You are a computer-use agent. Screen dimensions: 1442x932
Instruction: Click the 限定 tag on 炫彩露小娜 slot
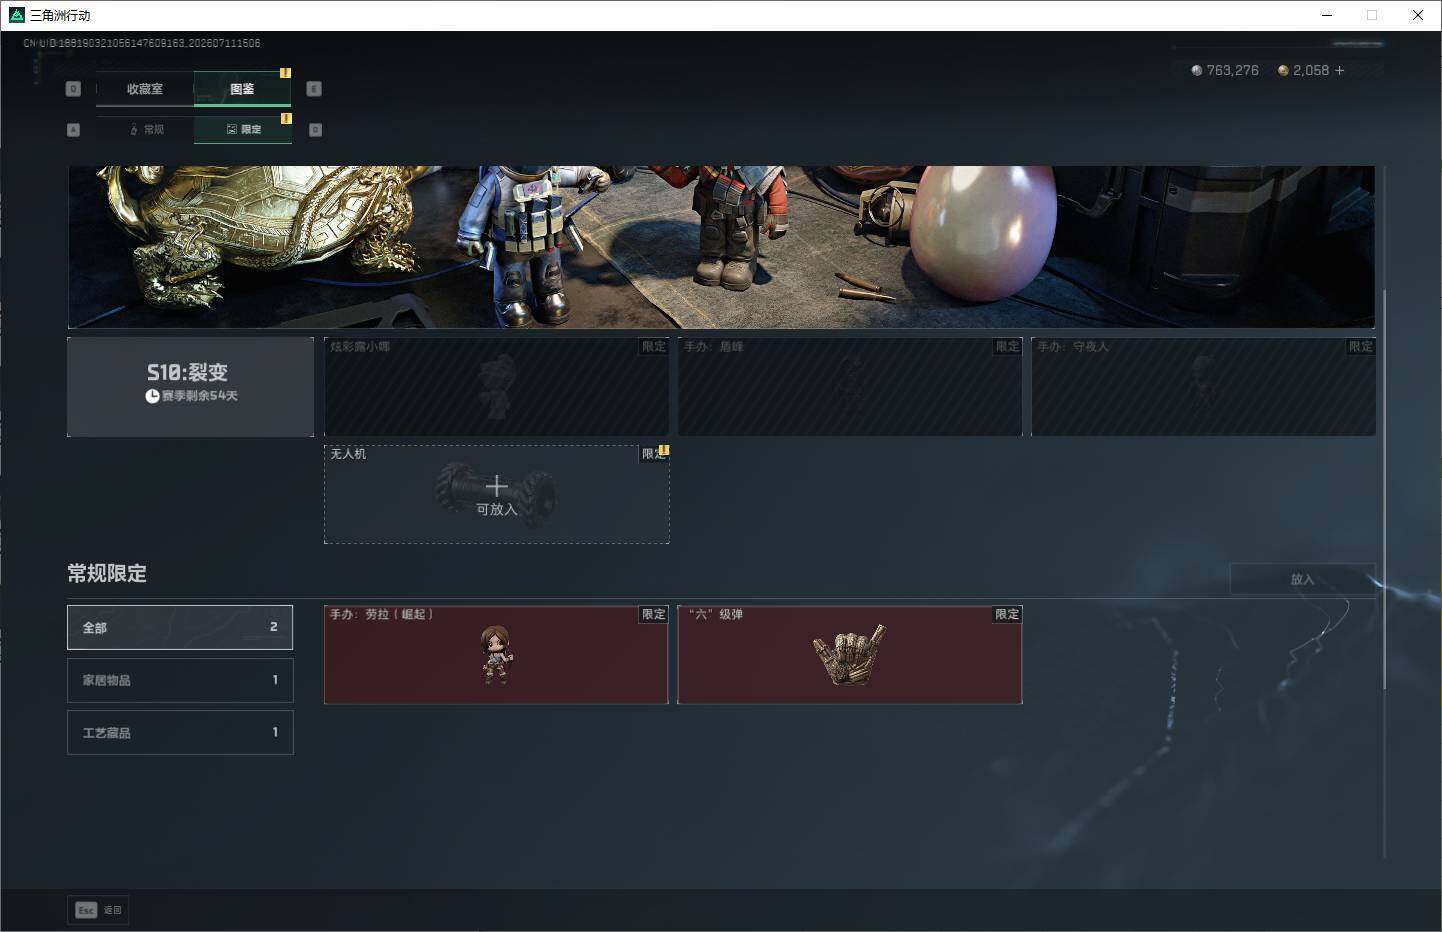pyautogui.click(x=654, y=346)
